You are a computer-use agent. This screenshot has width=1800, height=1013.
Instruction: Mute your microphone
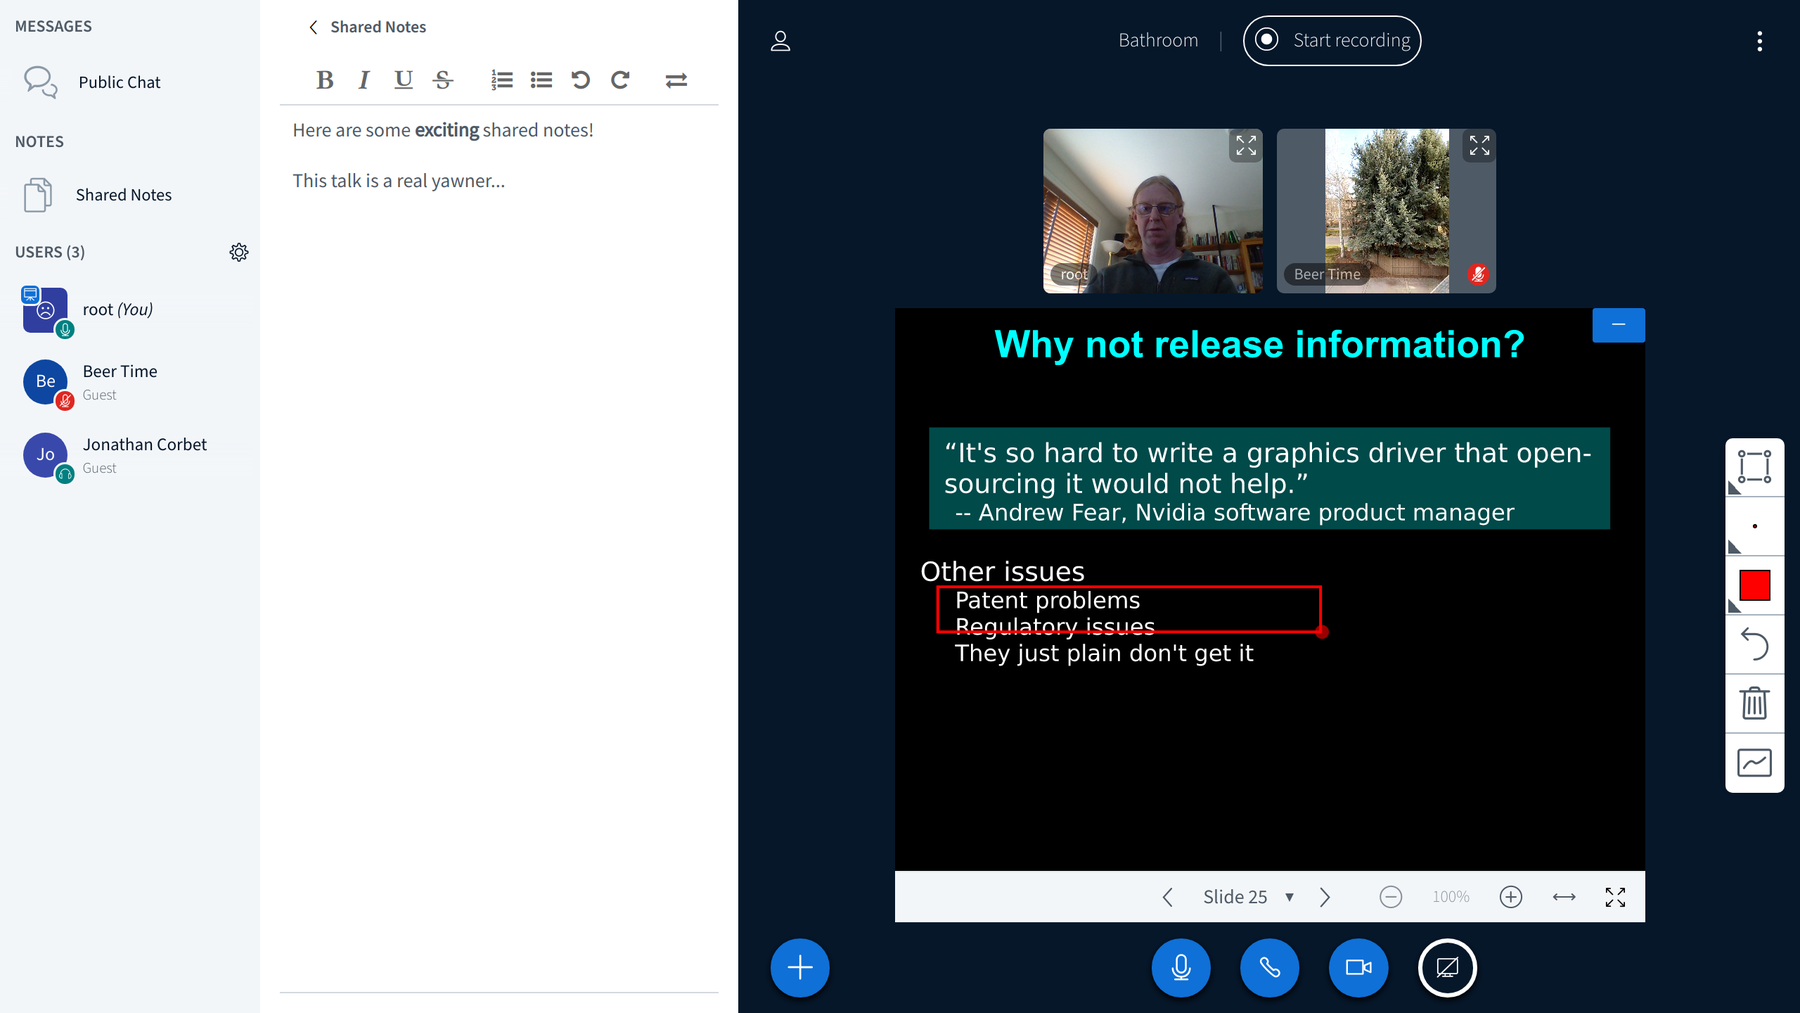tap(1180, 968)
